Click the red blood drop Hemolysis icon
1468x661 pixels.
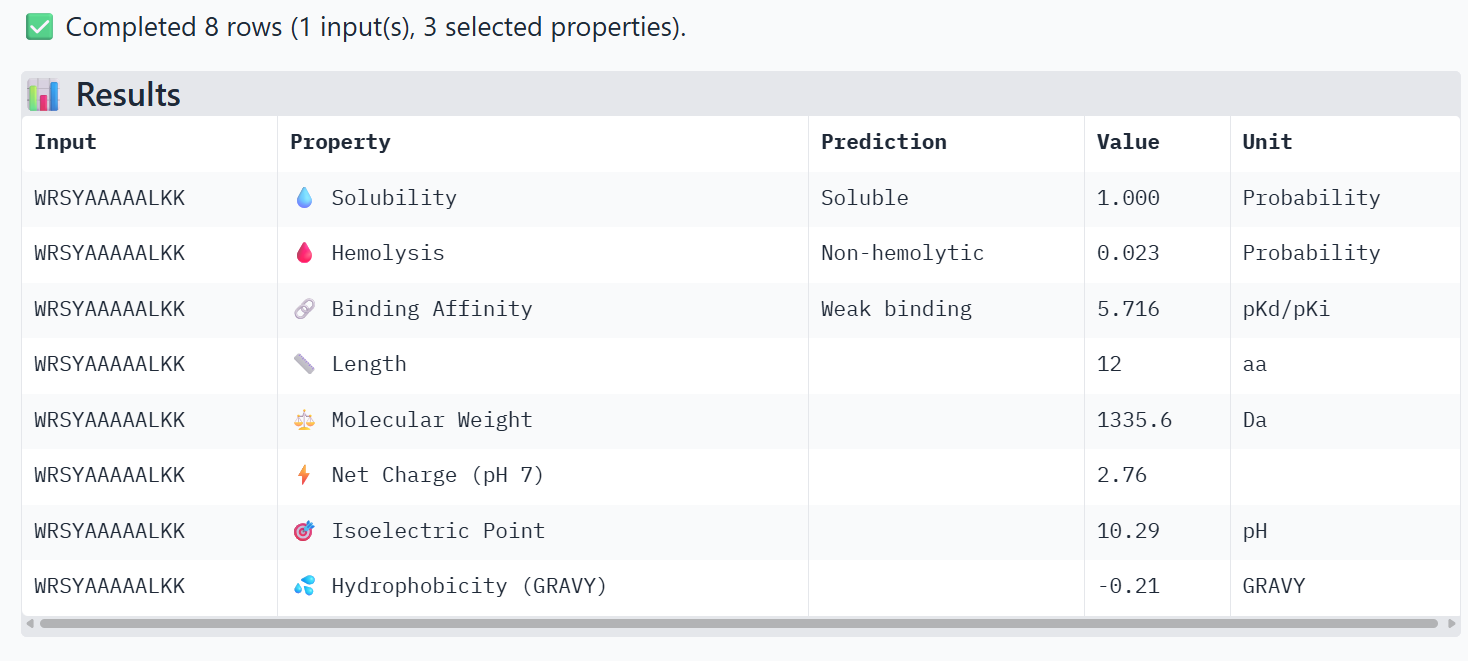(304, 253)
